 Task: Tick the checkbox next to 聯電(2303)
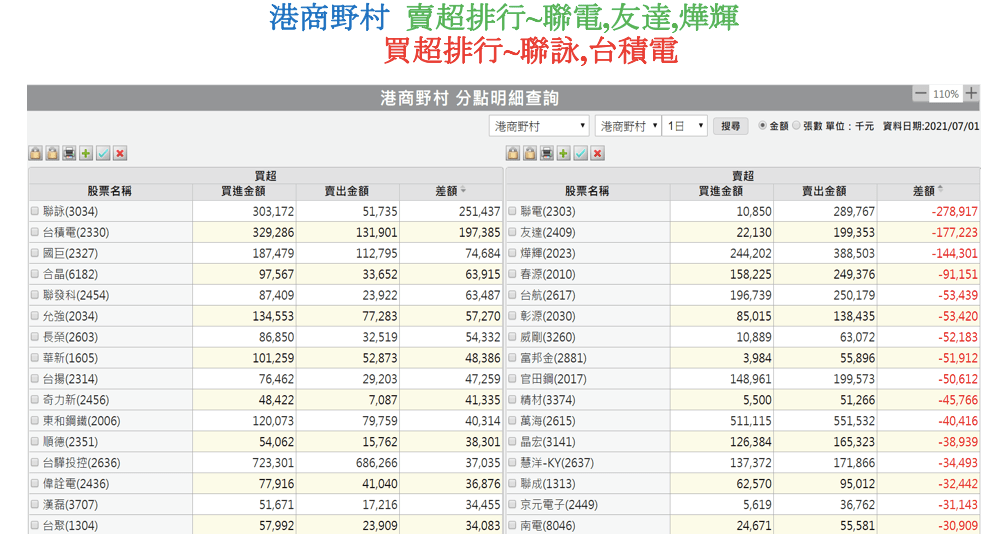pyautogui.click(x=512, y=212)
